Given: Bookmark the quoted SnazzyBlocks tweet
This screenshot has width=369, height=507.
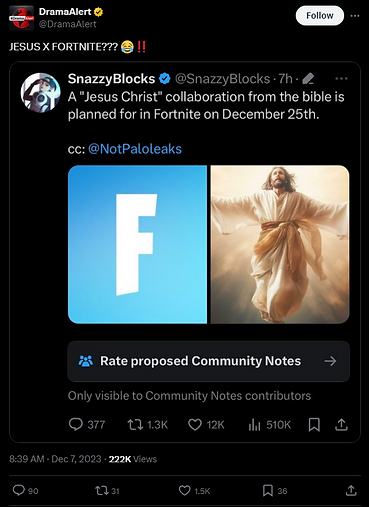Looking at the screenshot, I should point(314,425).
